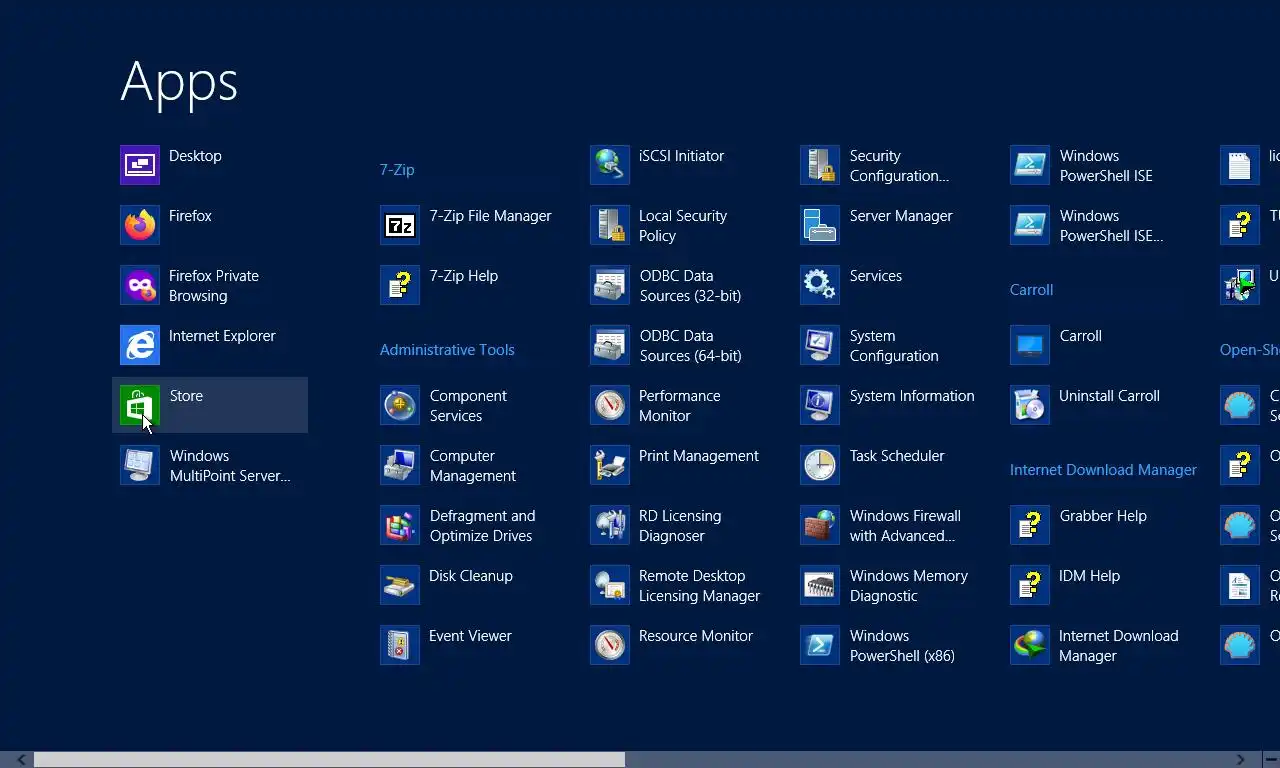
Task: Open the Services gear icon
Action: [x=820, y=285]
